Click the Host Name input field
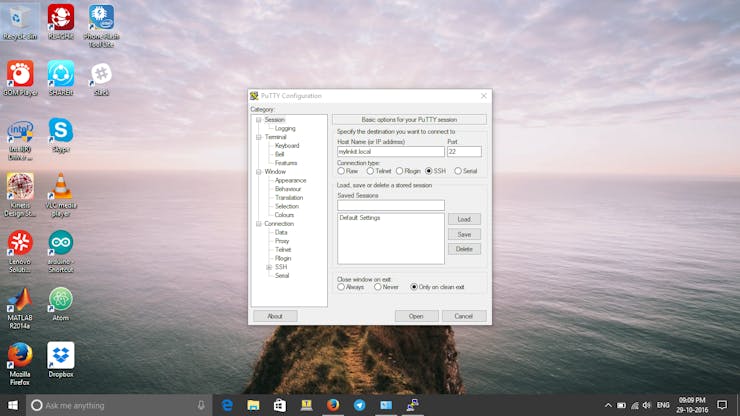Viewport: 740px width, 416px height. pos(390,152)
